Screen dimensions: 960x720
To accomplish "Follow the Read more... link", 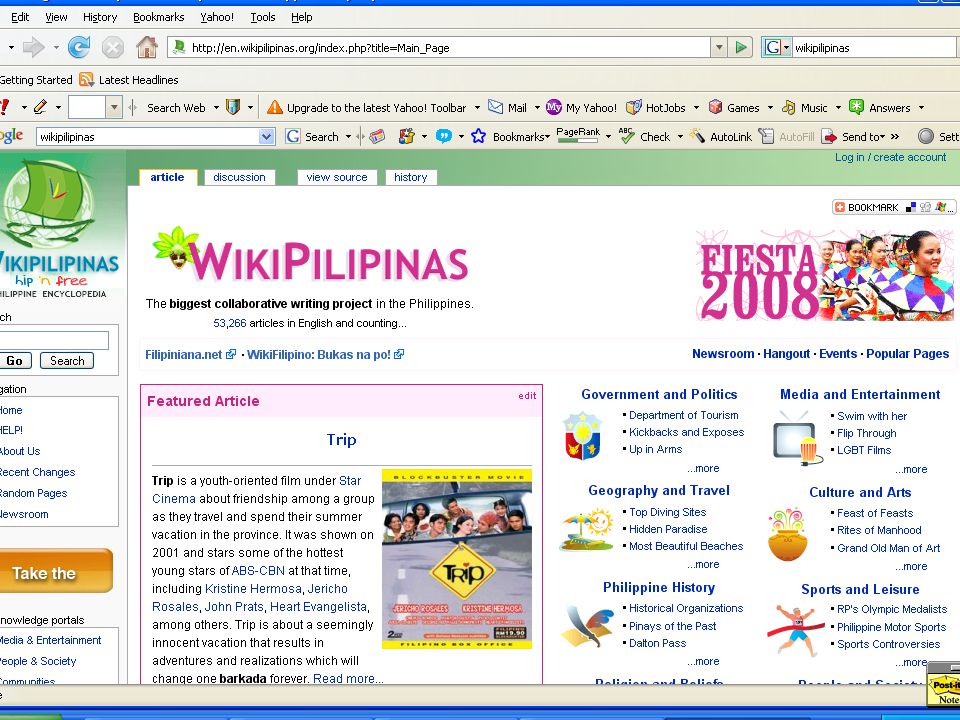I will [348, 678].
